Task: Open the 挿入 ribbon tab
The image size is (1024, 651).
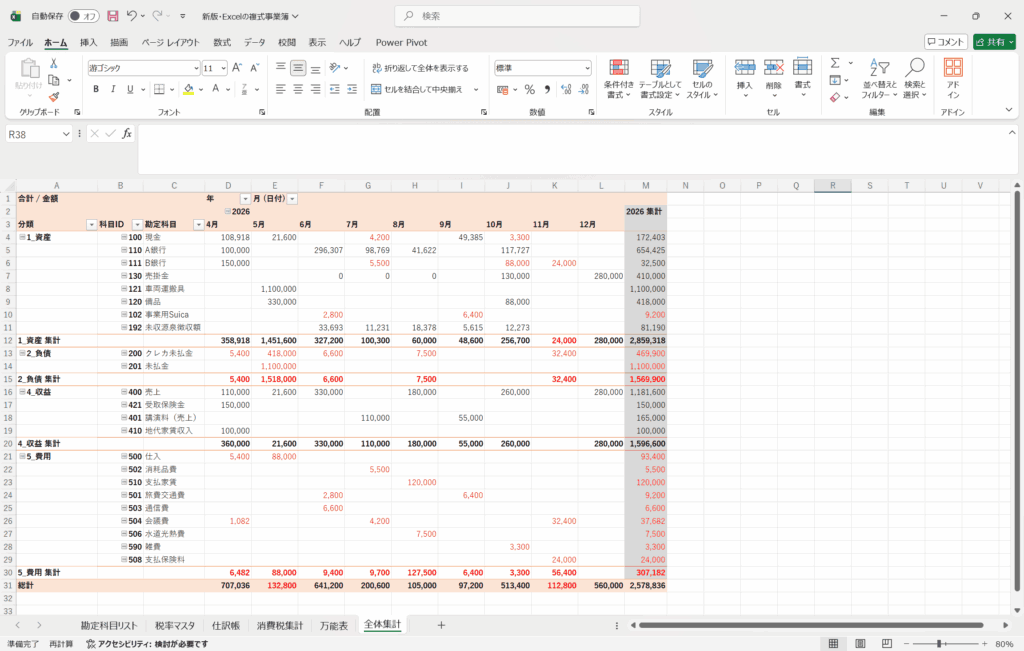Action: [x=88, y=42]
